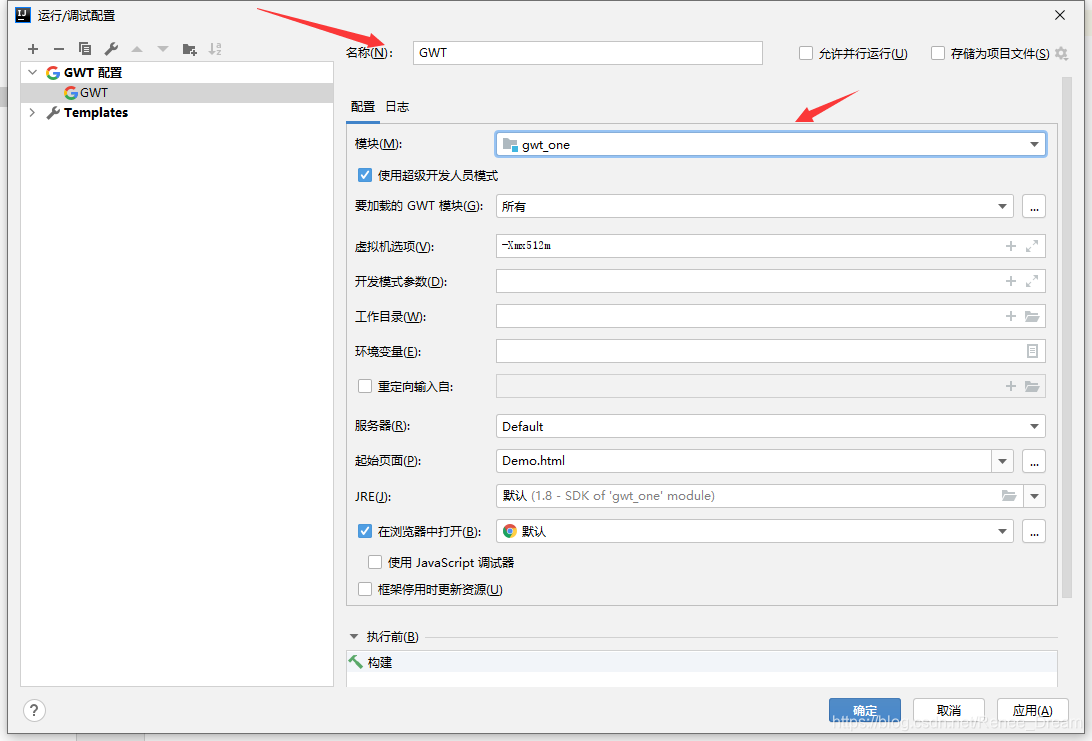Click the cancel button
The height and width of the screenshot is (741, 1092).
click(x=949, y=710)
